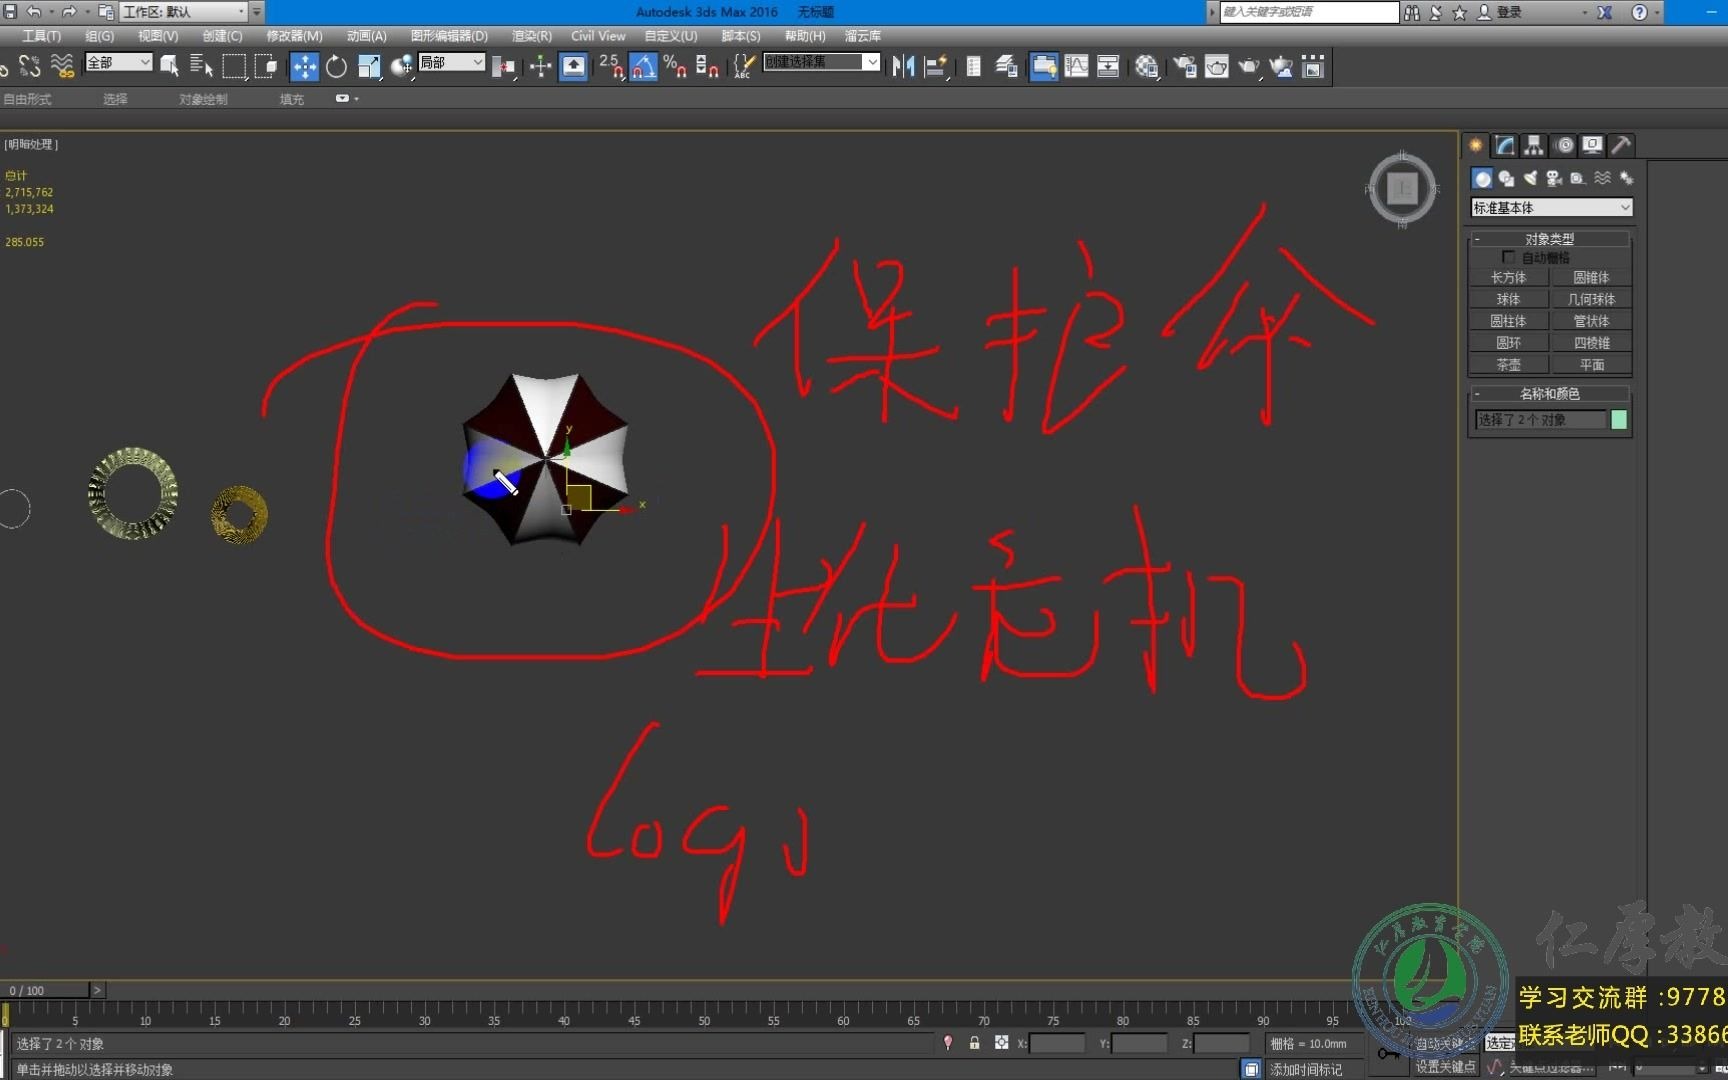Open the 工具(T) menu
The height and width of the screenshot is (1080, 1728).
click(x=41, y=35)
